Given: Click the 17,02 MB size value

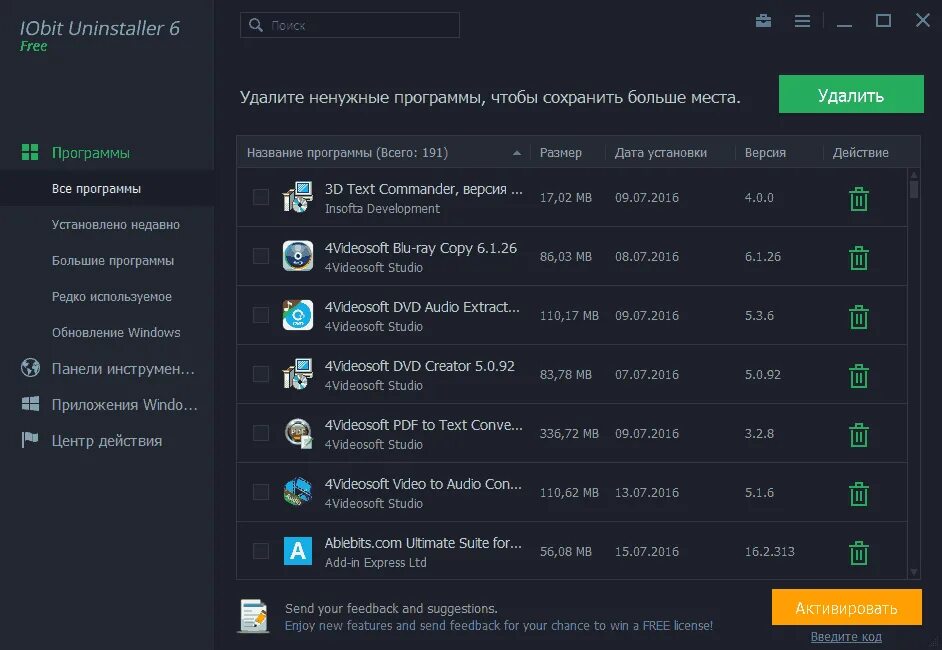Looking at the screenshot, I should click(565, 198).
